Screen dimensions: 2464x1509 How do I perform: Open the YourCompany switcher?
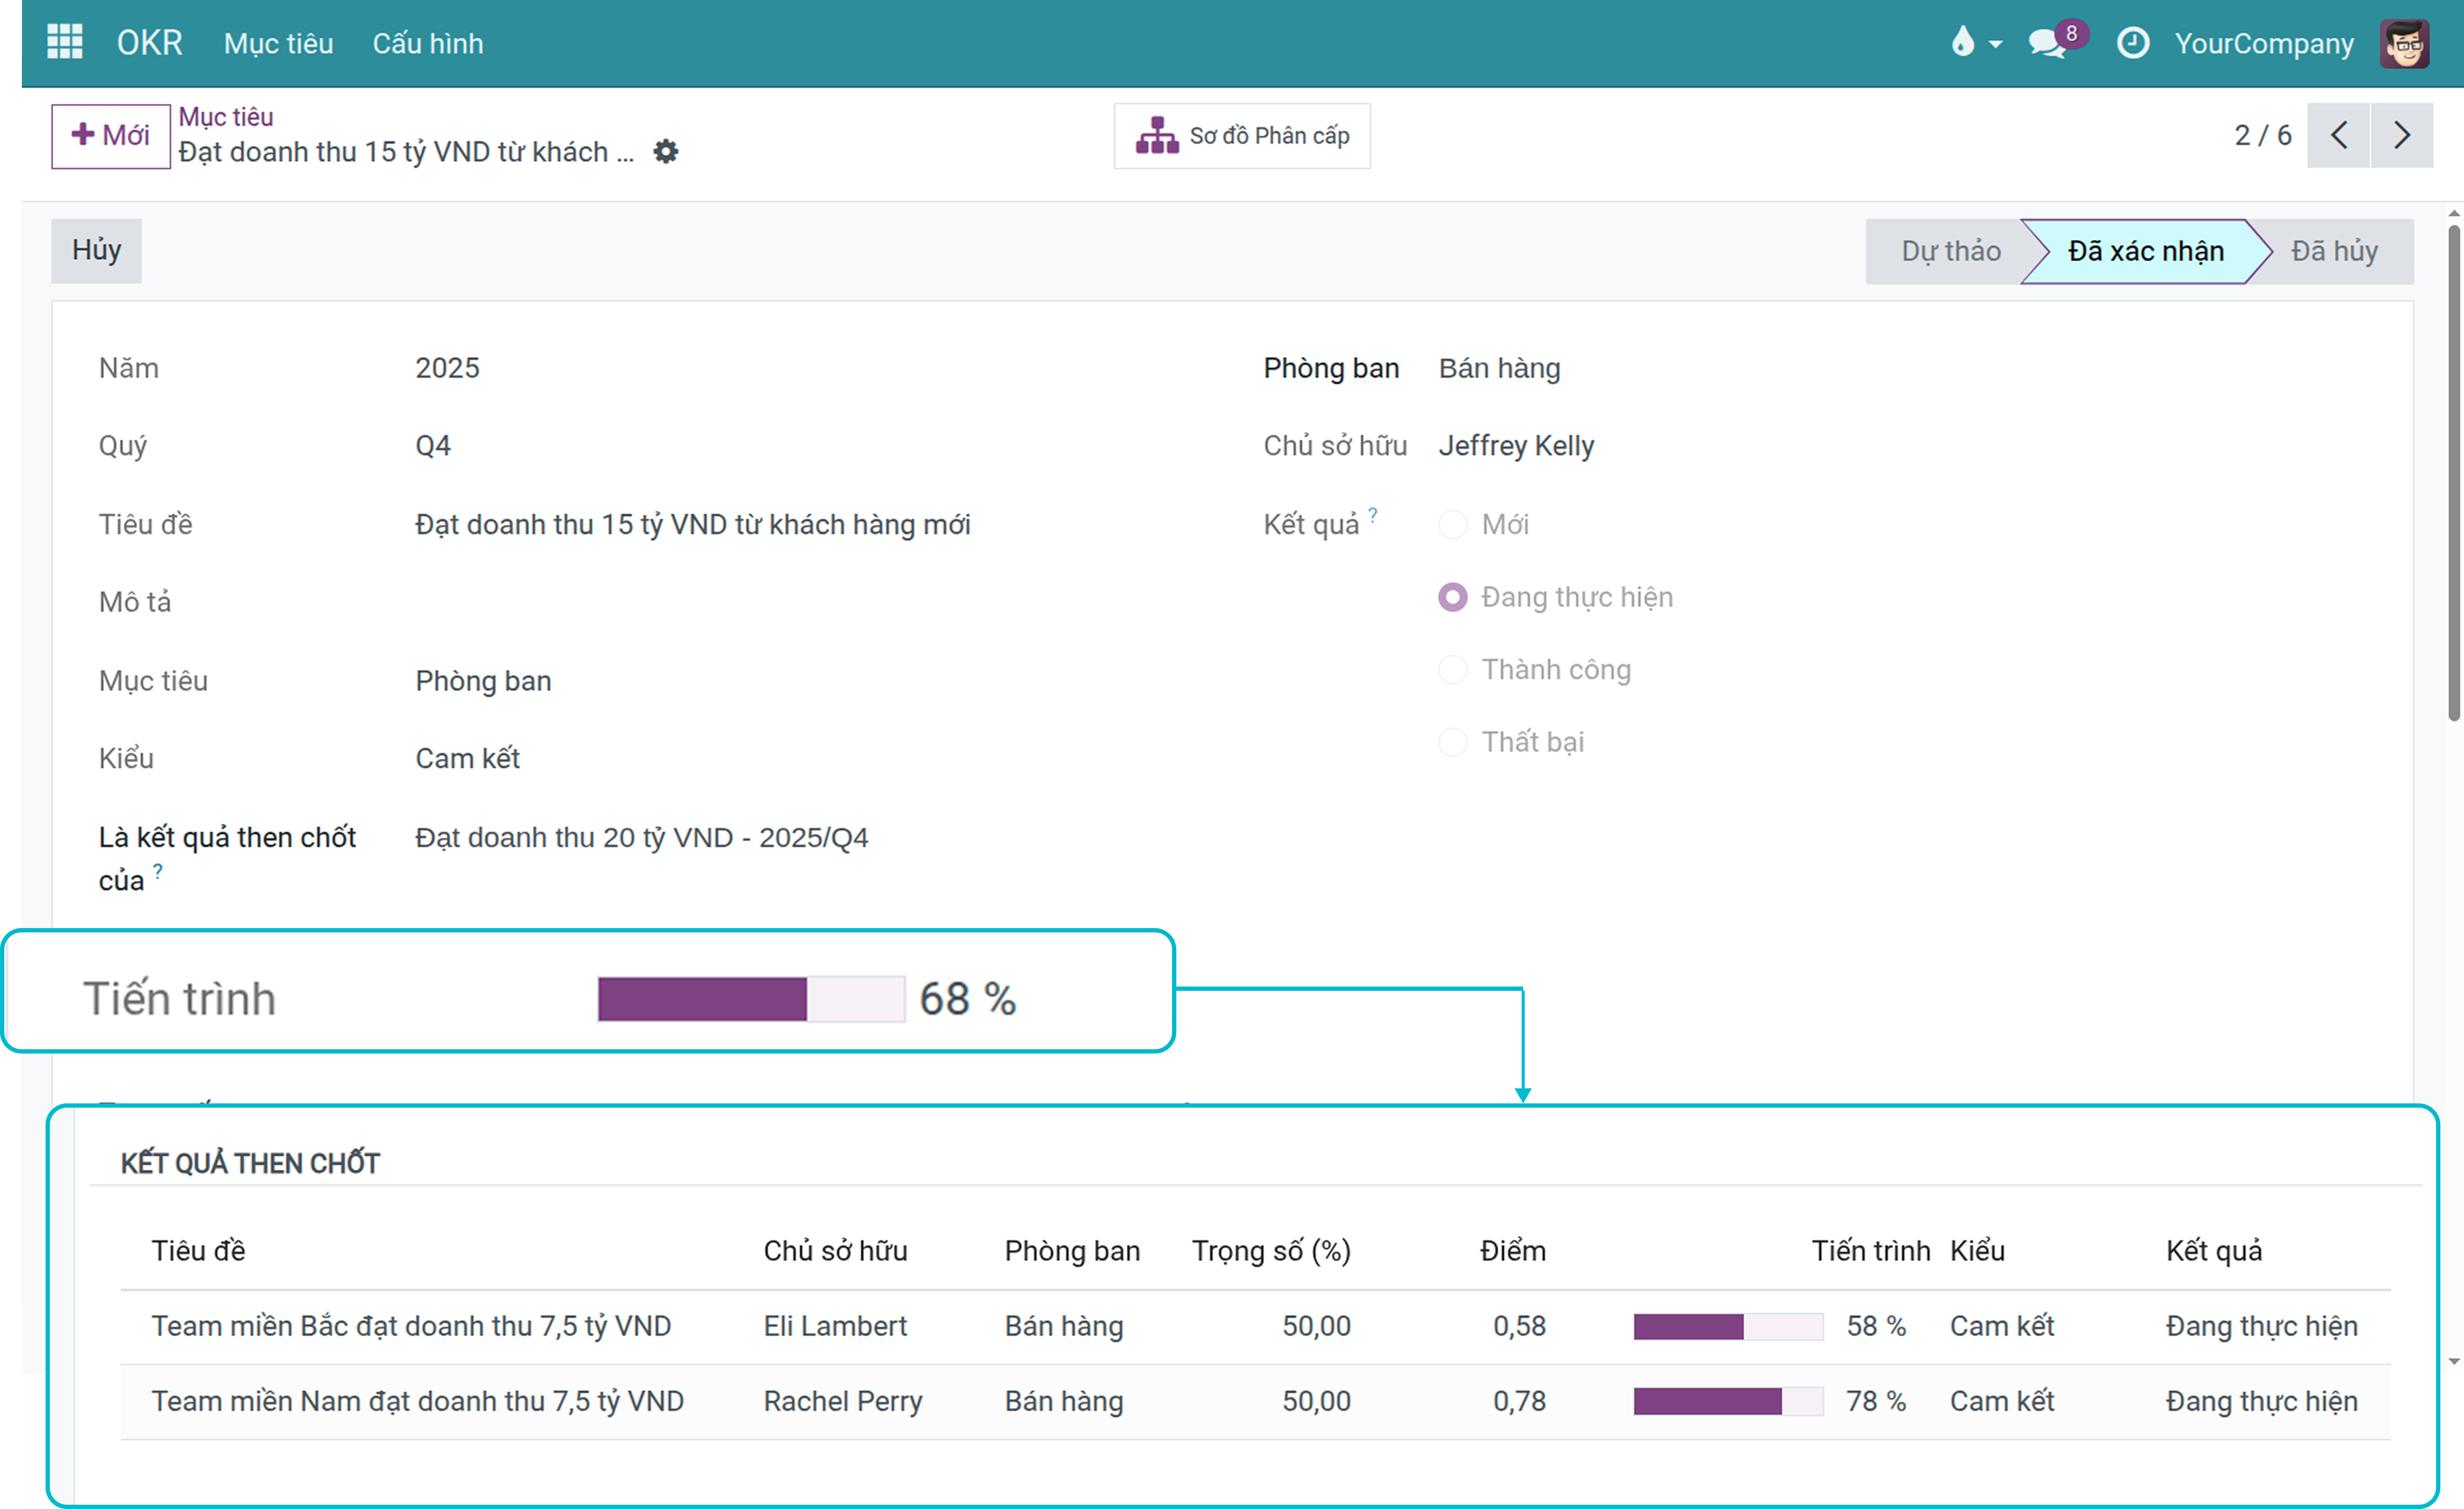point(2264,43)
